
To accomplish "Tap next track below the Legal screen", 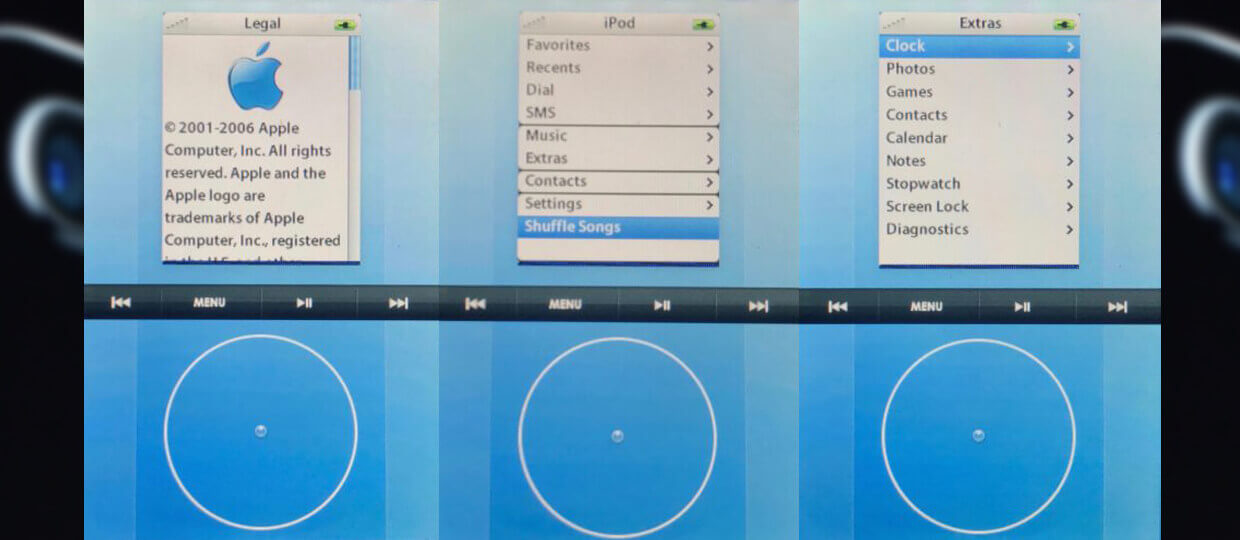I will (x=398, y=304).
